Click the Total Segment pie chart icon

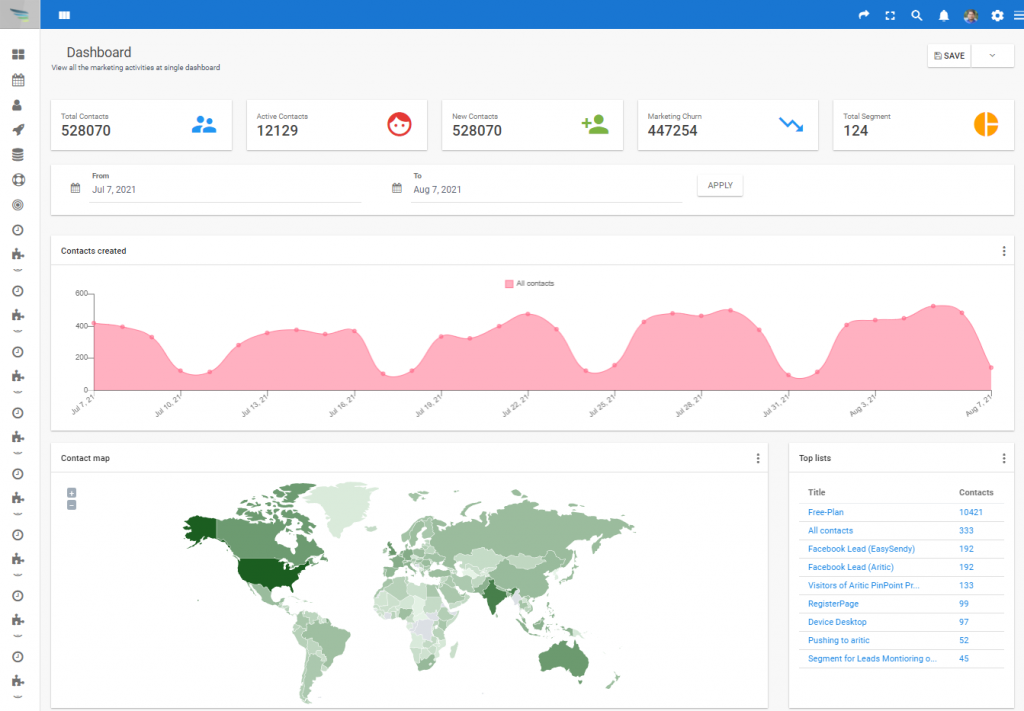pyautogui.click(x=986, y=124)
